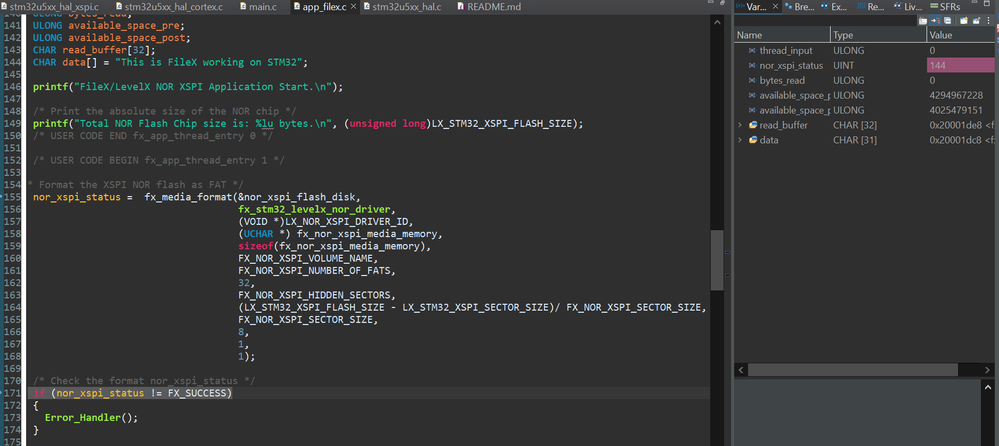Click left arrow of Variables horizontal scrollbar
This screenshot has height=446, width=999.
(741, 370)
